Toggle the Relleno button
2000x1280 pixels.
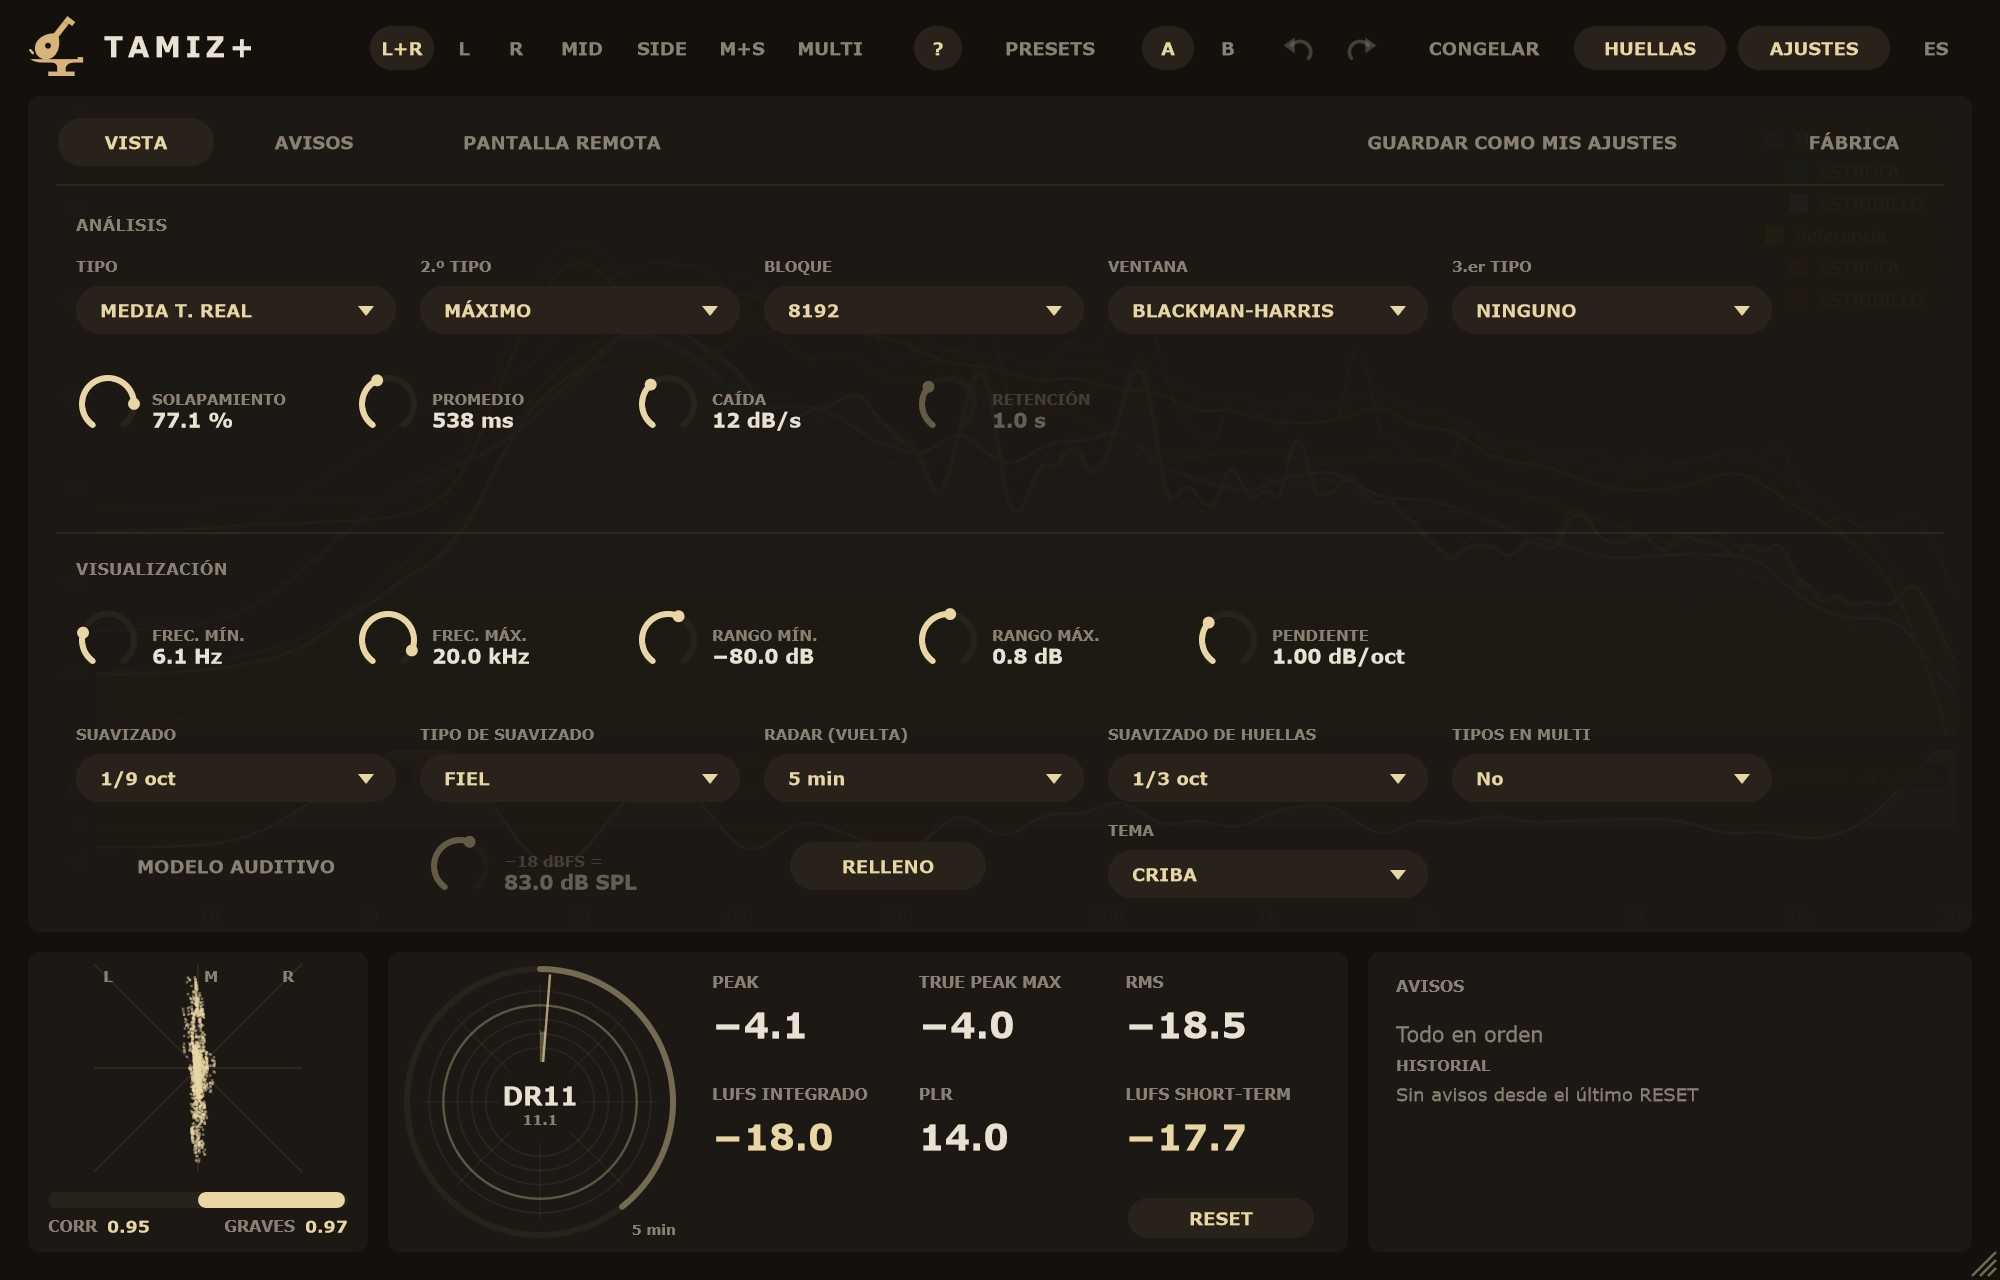point(888,867)
